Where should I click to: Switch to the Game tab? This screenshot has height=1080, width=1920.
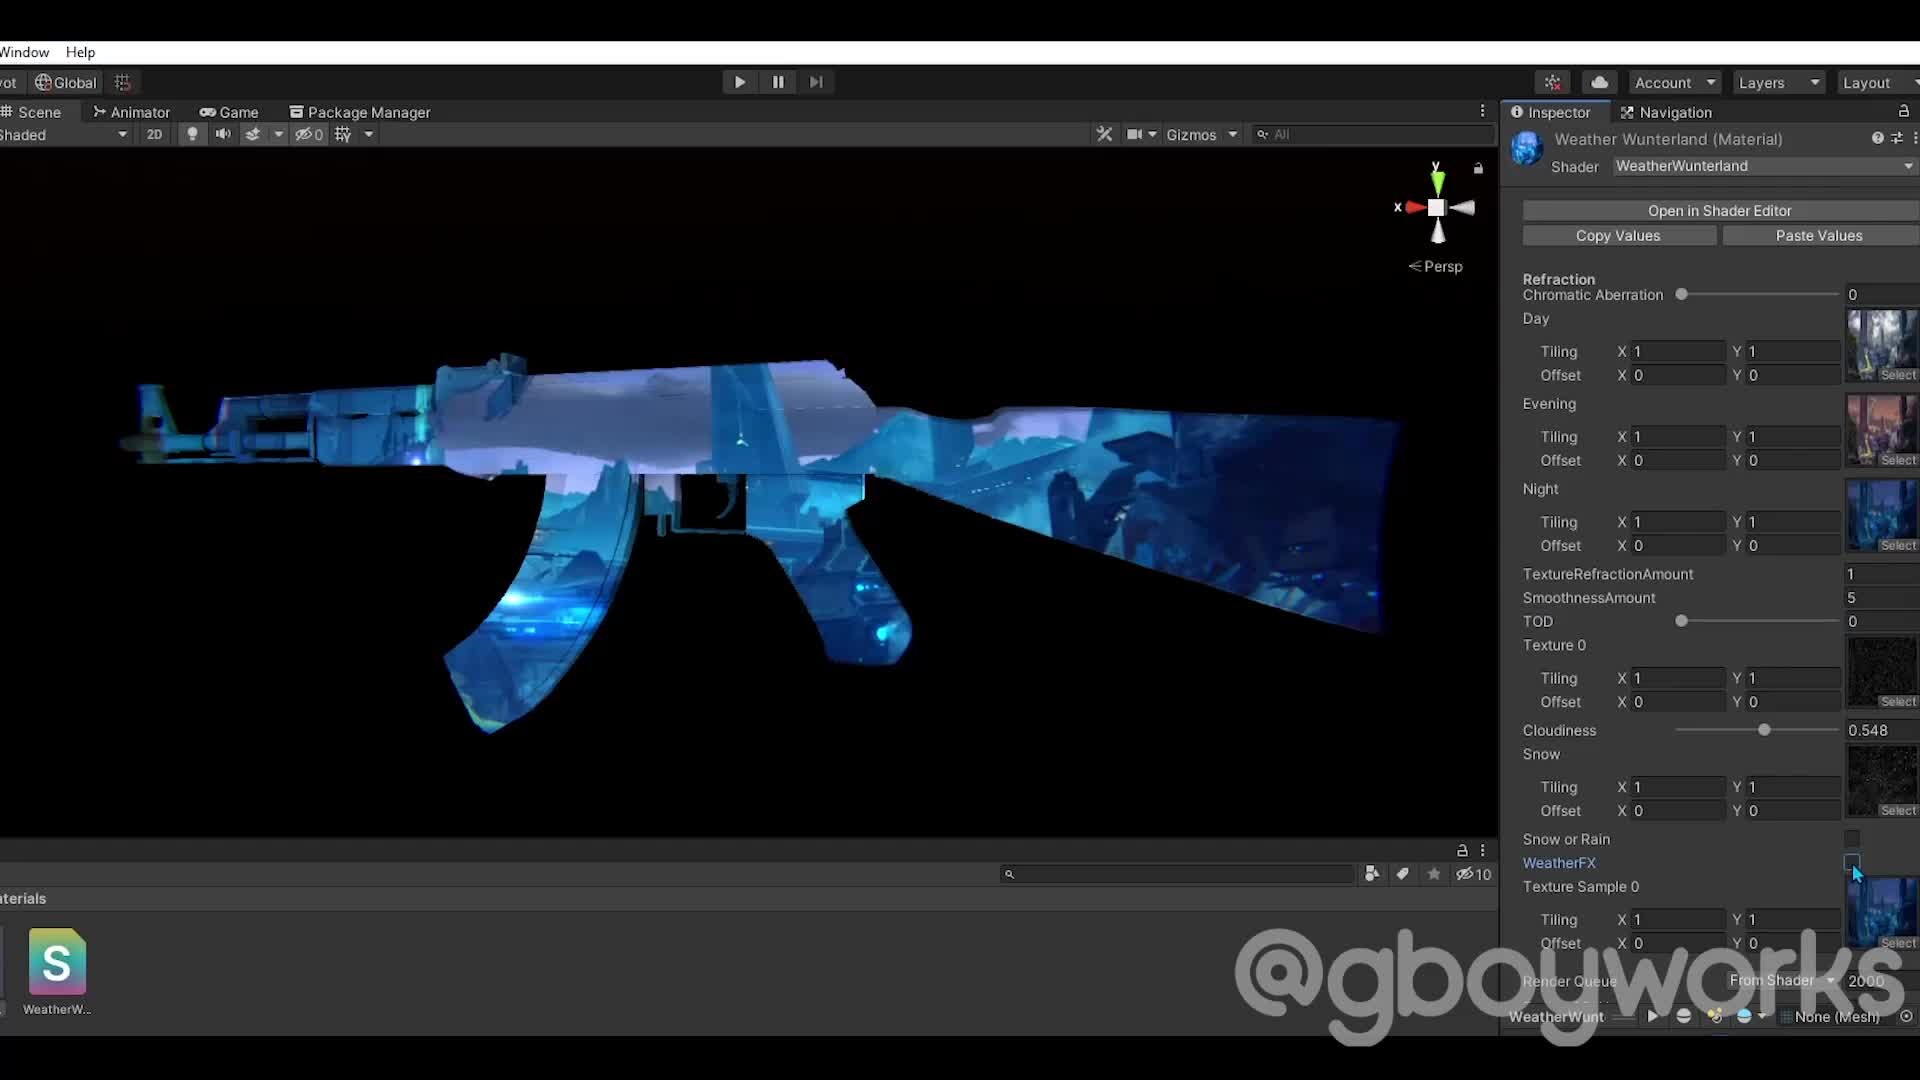pos(229,112)
